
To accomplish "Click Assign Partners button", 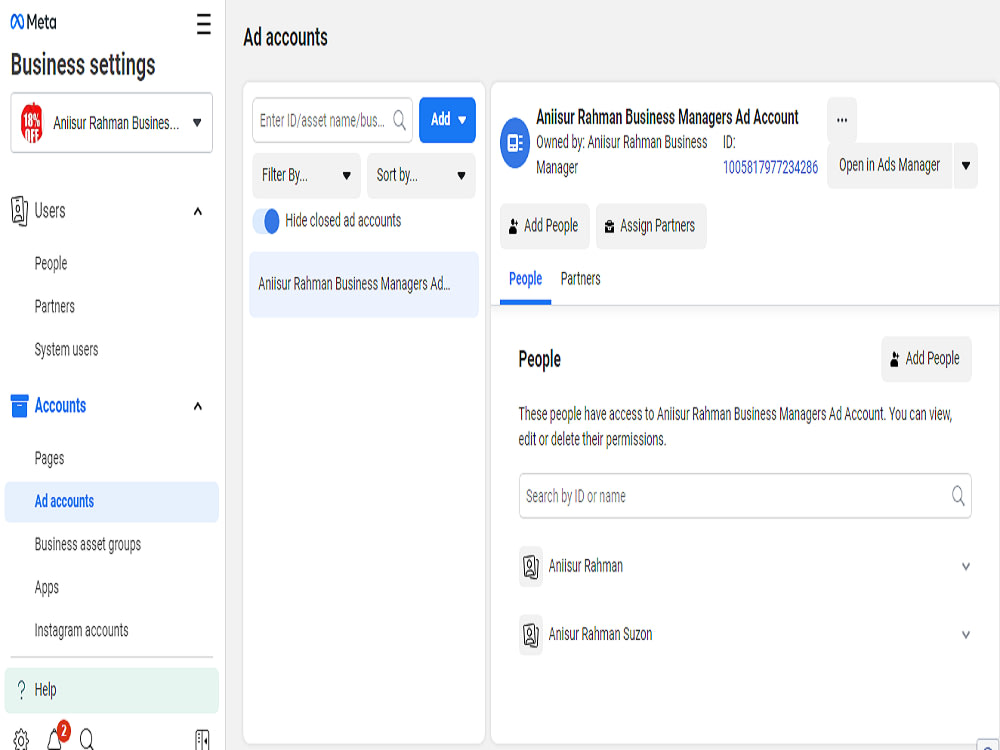I will (651, 226).
